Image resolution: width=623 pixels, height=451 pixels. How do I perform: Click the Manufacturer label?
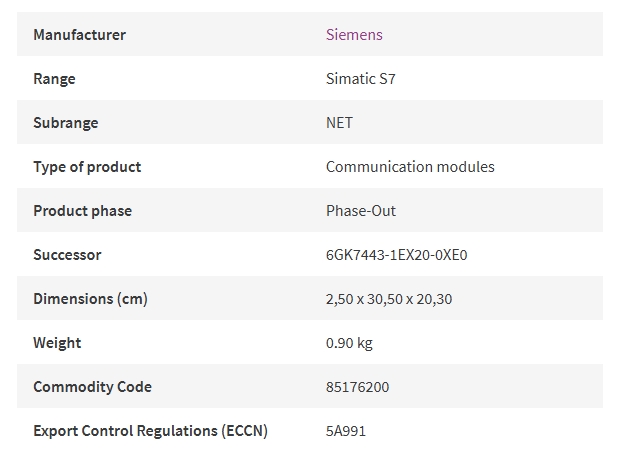[x=79, y=35]
